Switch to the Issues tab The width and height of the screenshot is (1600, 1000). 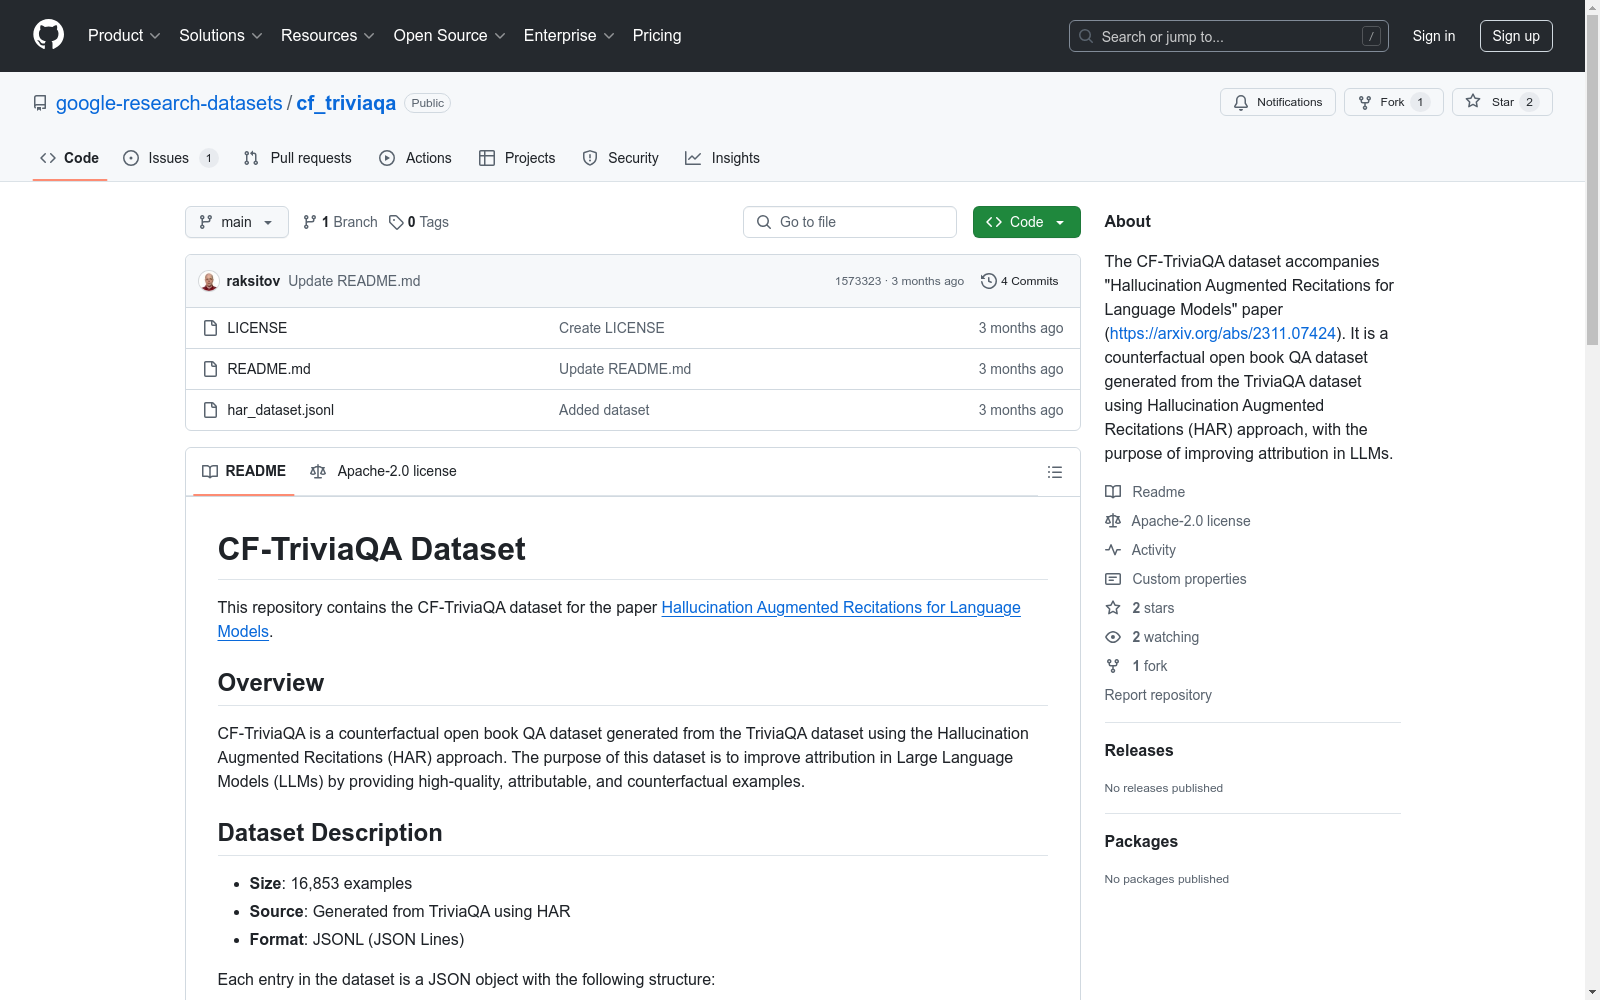(169, 158)
